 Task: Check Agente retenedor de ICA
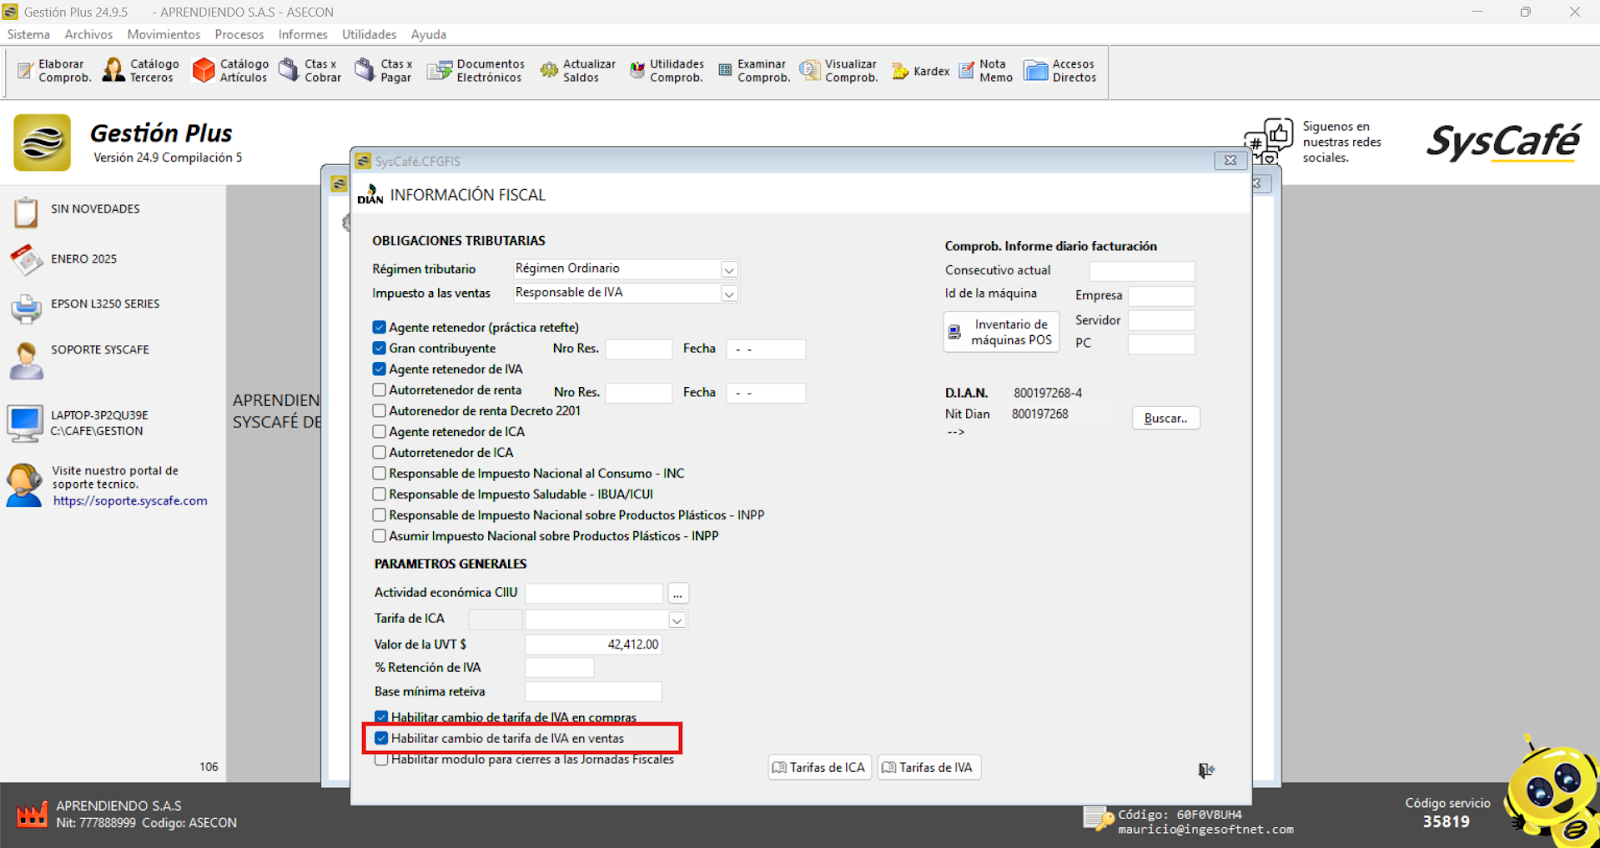pyautogui.click(x=380, y=432)
